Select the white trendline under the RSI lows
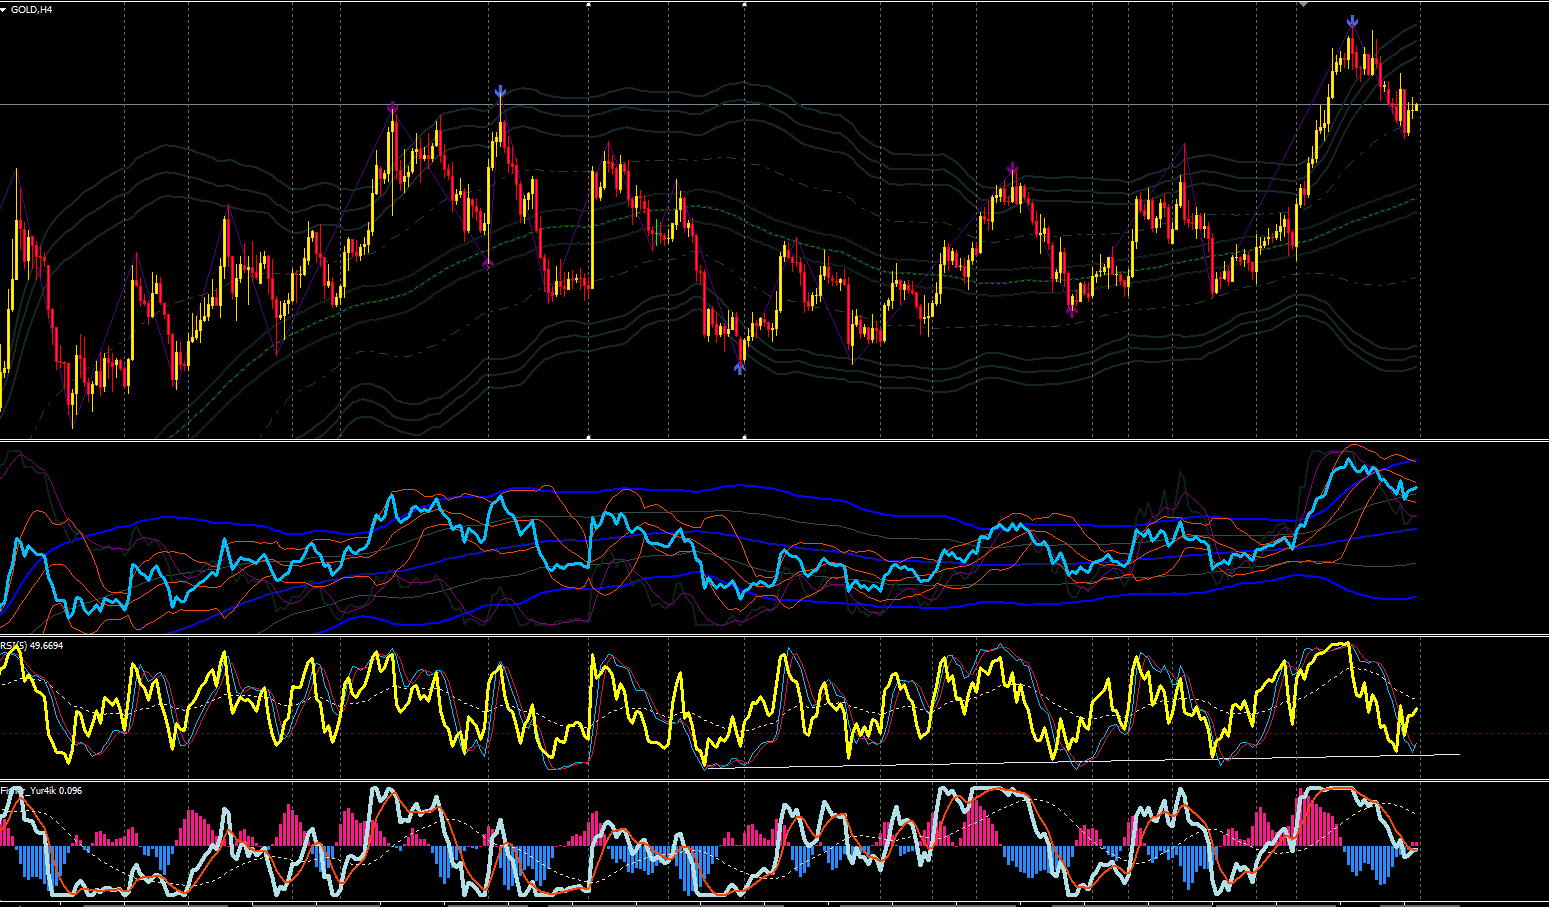This screenshot has height=907, width=1549. (1080, 760)
